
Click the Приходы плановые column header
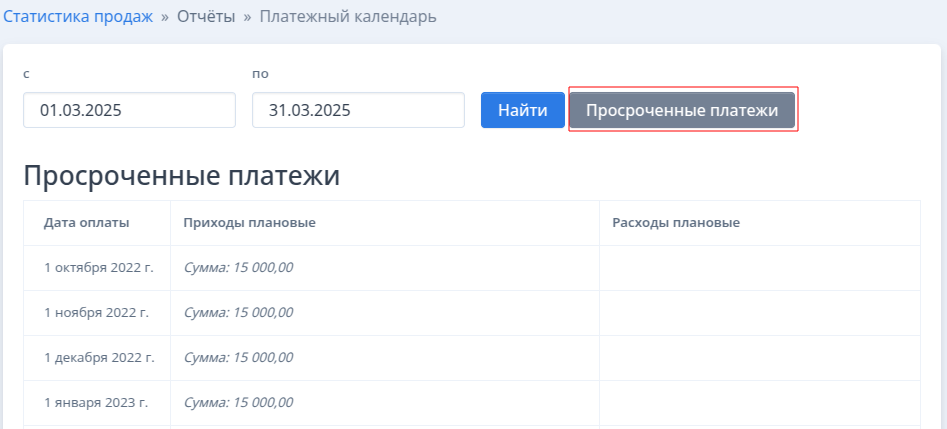tap(249, 223)
